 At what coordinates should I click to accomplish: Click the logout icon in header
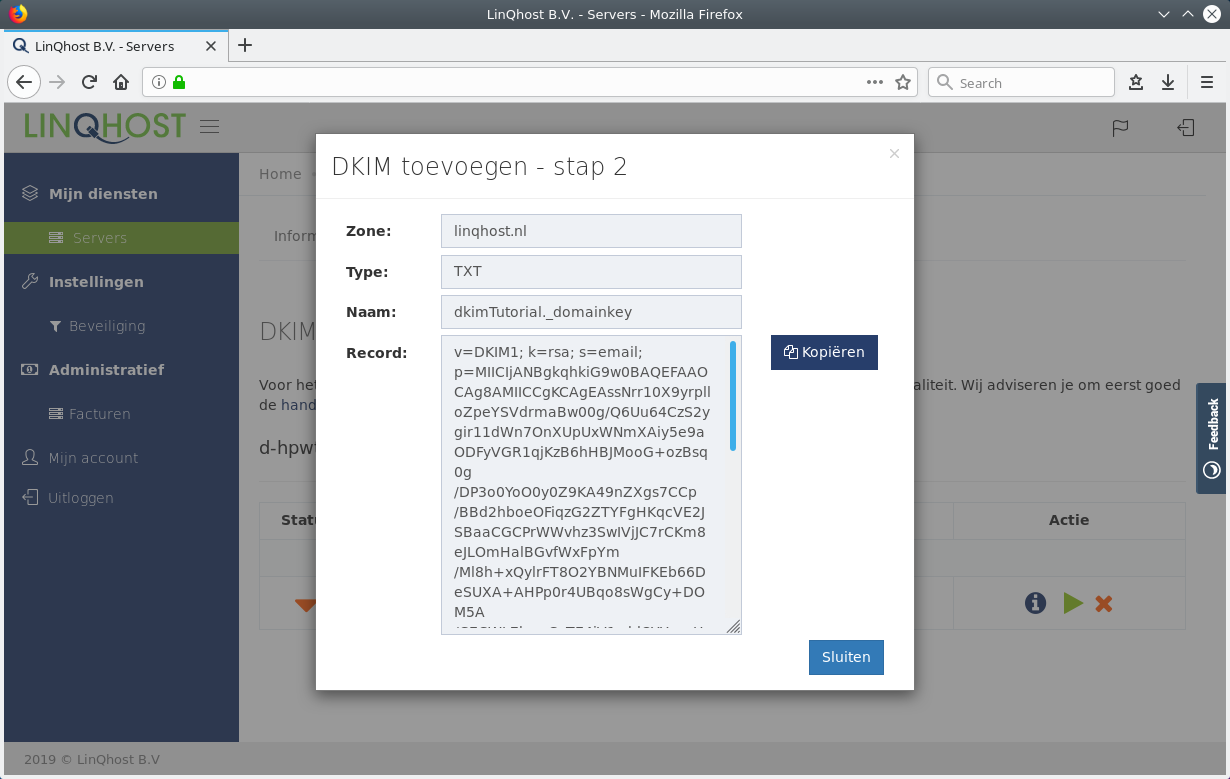click(1185, 127)
